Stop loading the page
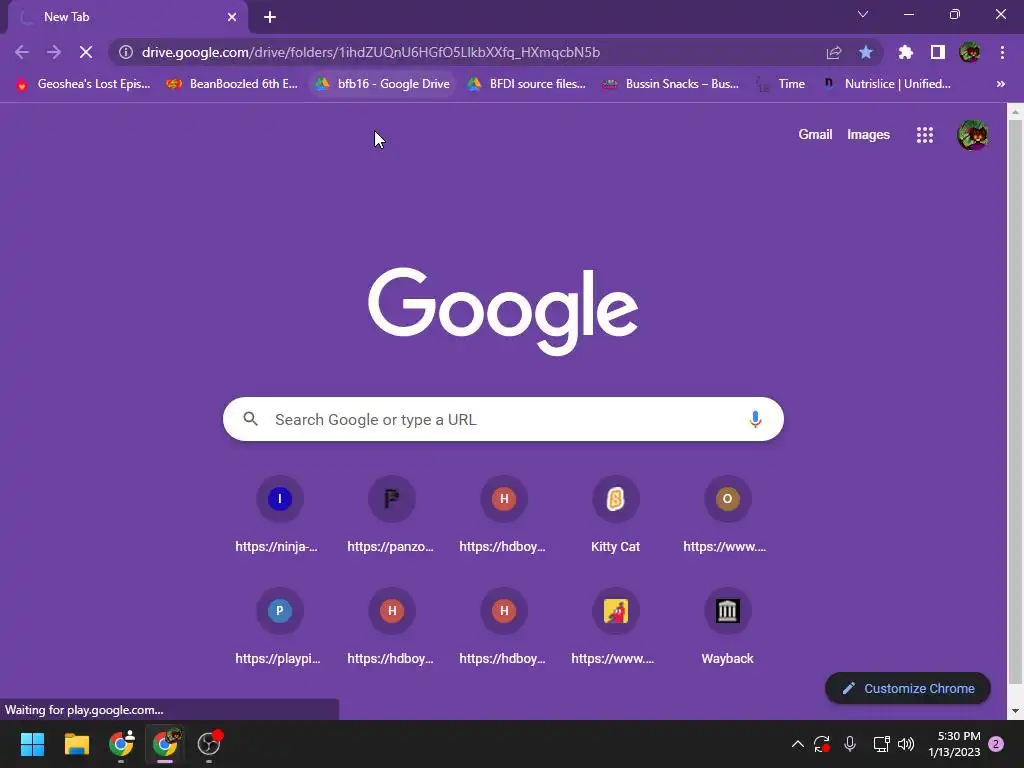The width and height of the screenshot is (1024, 768). coord(86,52)
